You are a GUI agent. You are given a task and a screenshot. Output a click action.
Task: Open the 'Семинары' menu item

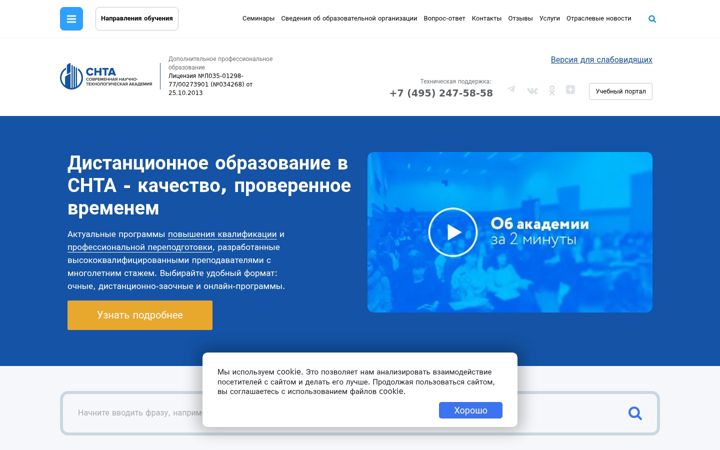pyautogui.click(x=258, y=19)
